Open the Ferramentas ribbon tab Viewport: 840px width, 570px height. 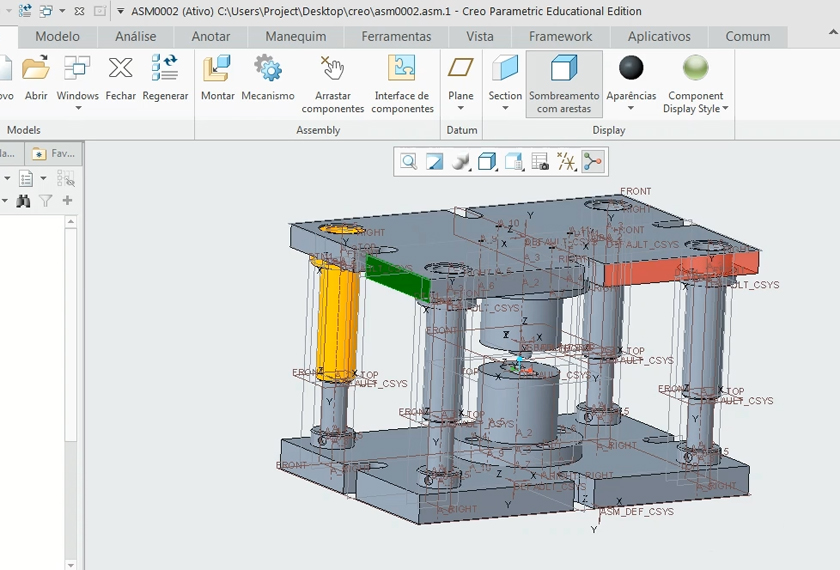(396, 37)
